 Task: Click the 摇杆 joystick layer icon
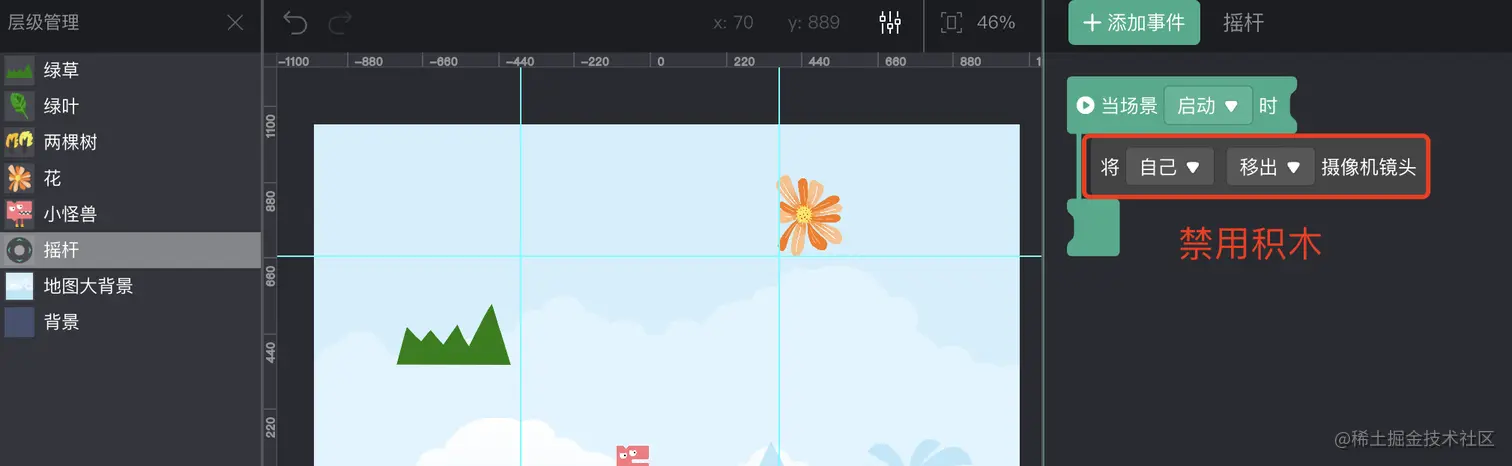point(19,250)
